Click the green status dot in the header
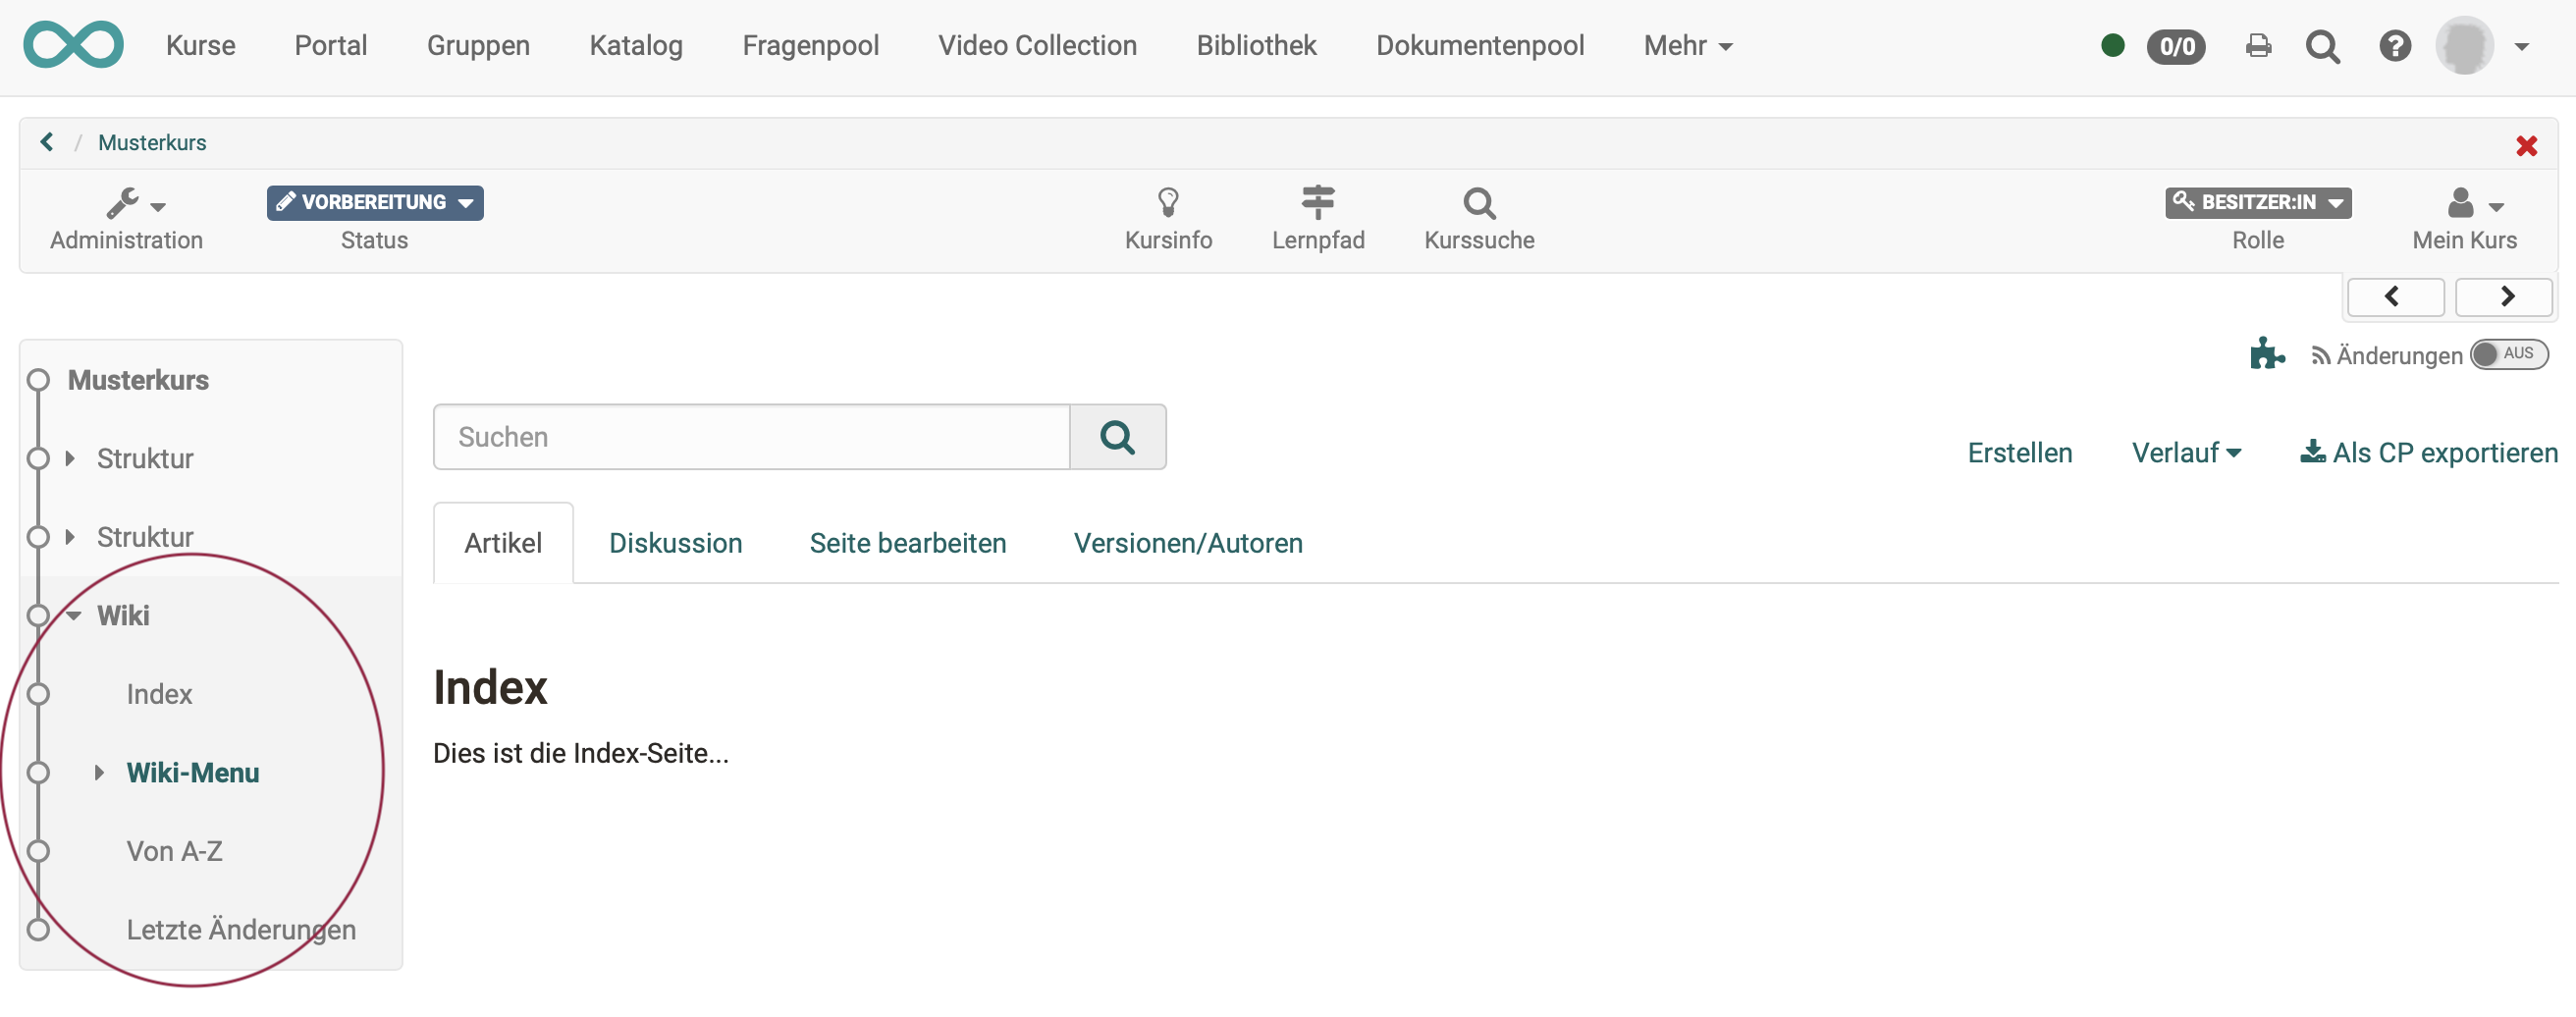 tap(2113, 45)
